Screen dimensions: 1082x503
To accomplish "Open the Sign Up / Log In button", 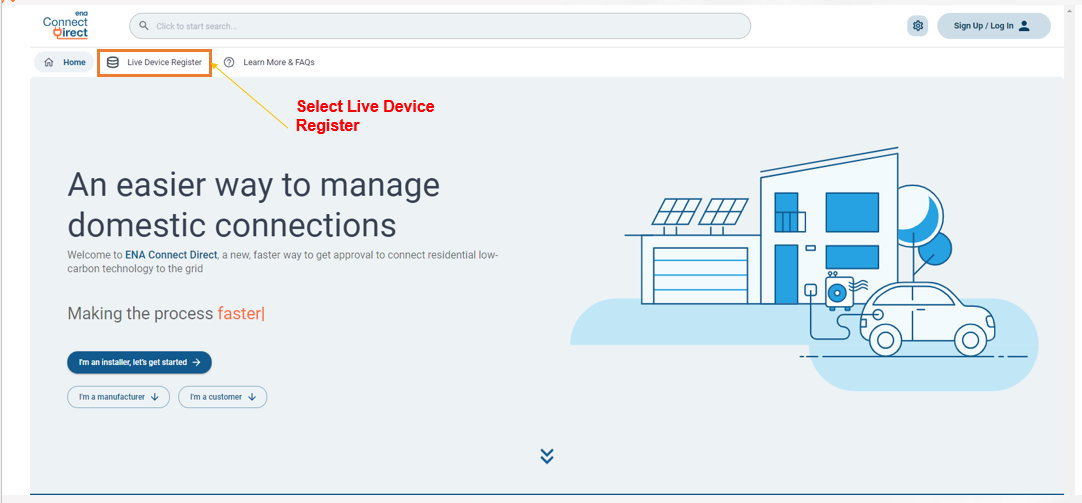I will click(x=994, y=26).
